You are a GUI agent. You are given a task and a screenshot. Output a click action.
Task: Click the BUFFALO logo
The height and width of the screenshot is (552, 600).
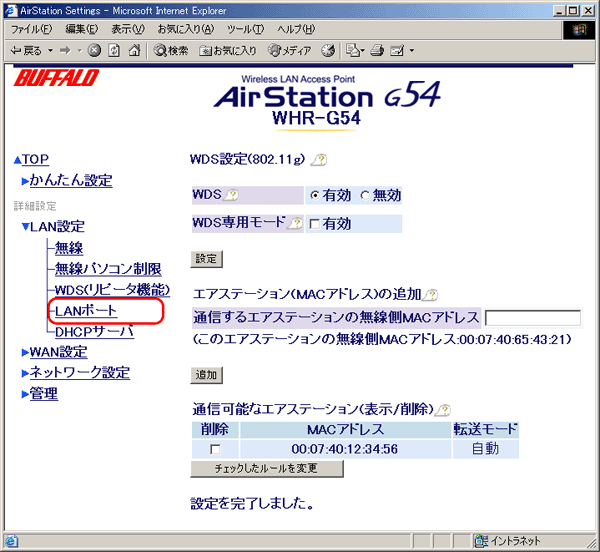click(x=56, y=78)
